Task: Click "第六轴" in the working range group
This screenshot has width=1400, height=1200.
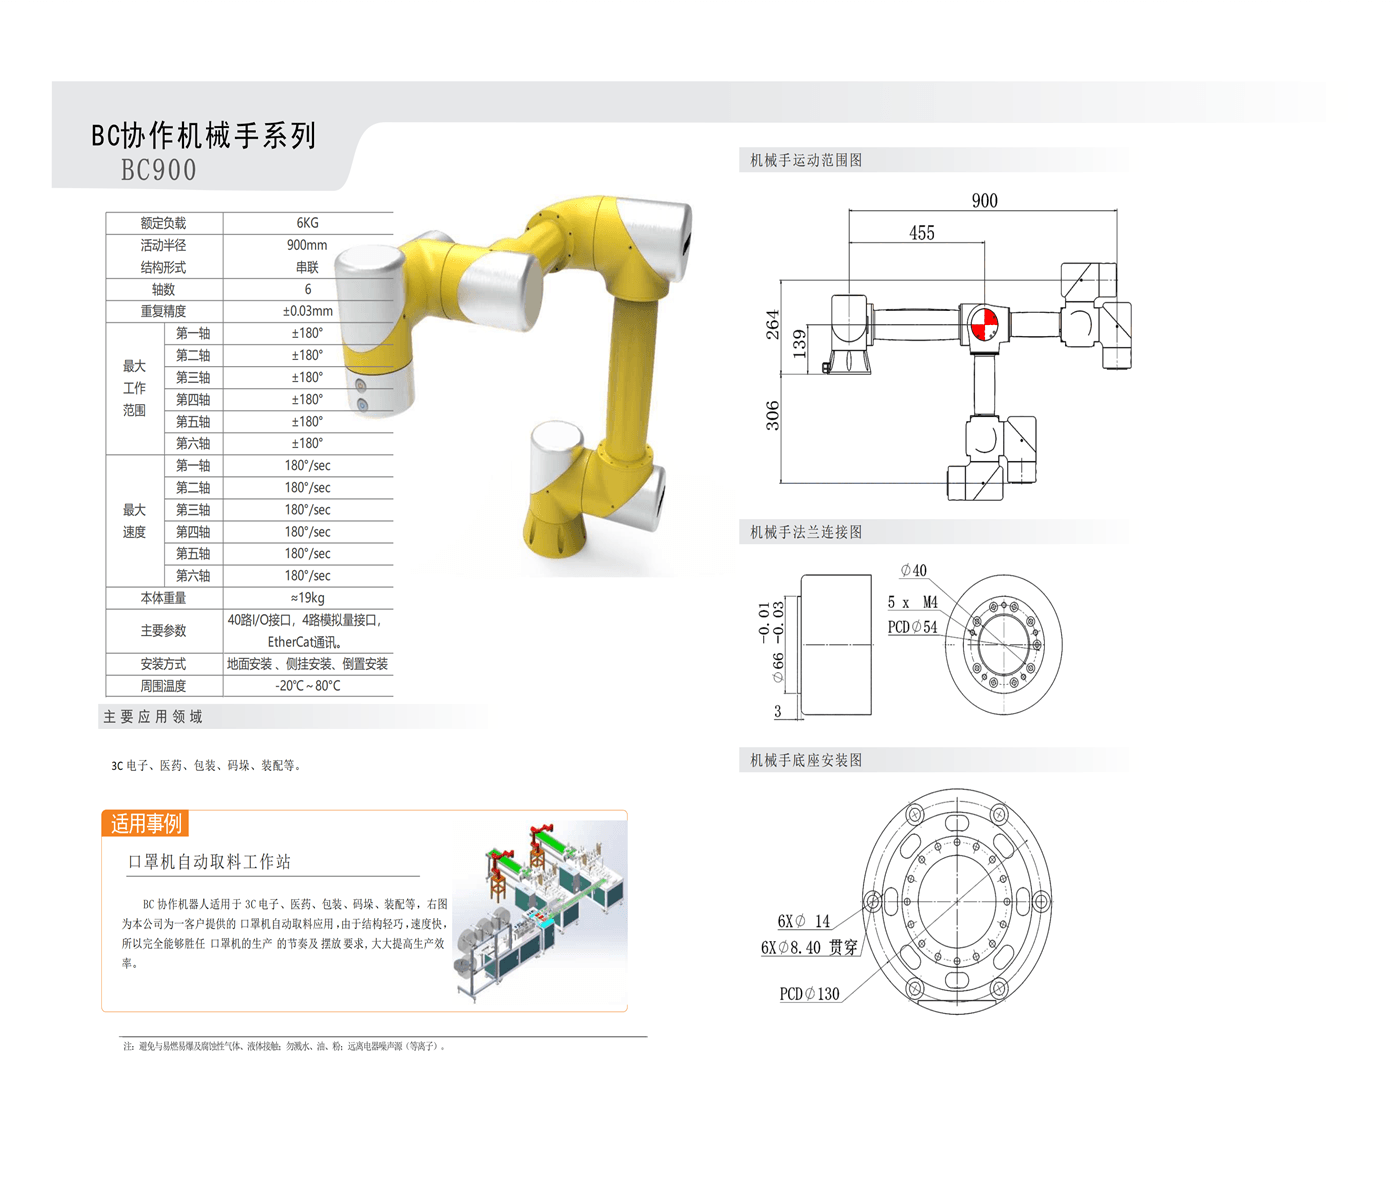Action: 193,443
